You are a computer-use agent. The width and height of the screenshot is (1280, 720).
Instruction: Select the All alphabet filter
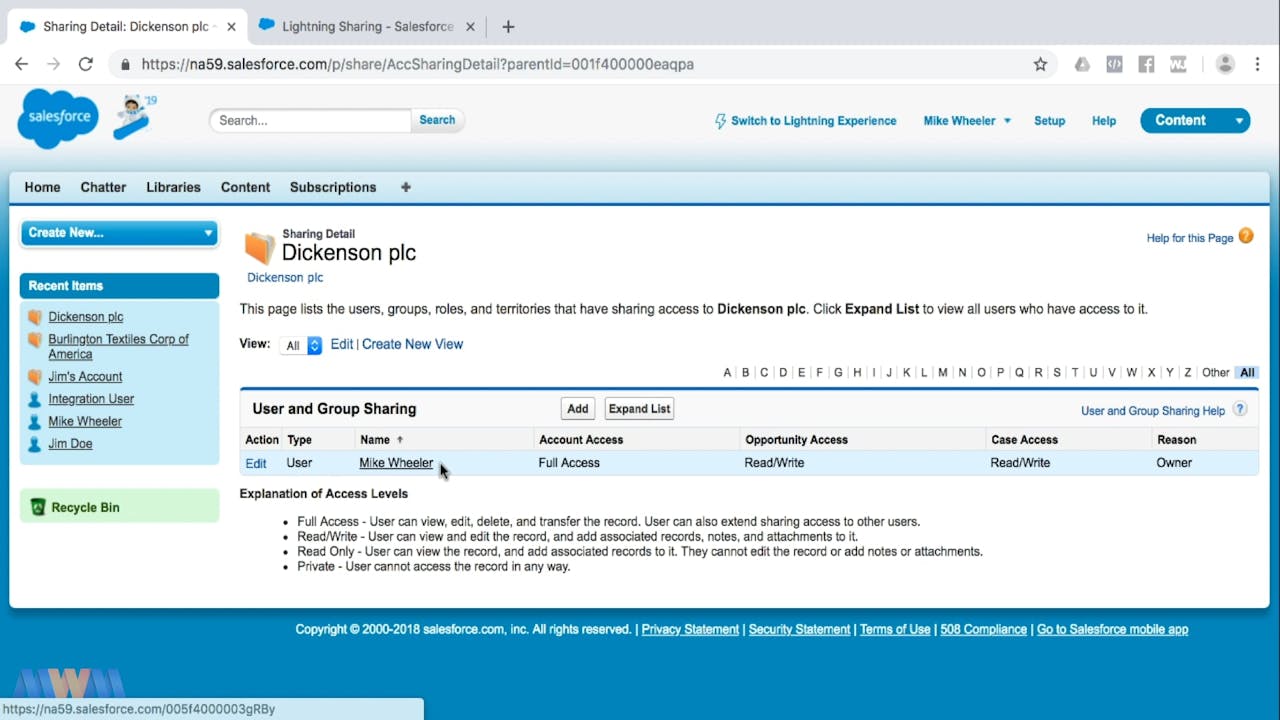(x=1247, y=373)
